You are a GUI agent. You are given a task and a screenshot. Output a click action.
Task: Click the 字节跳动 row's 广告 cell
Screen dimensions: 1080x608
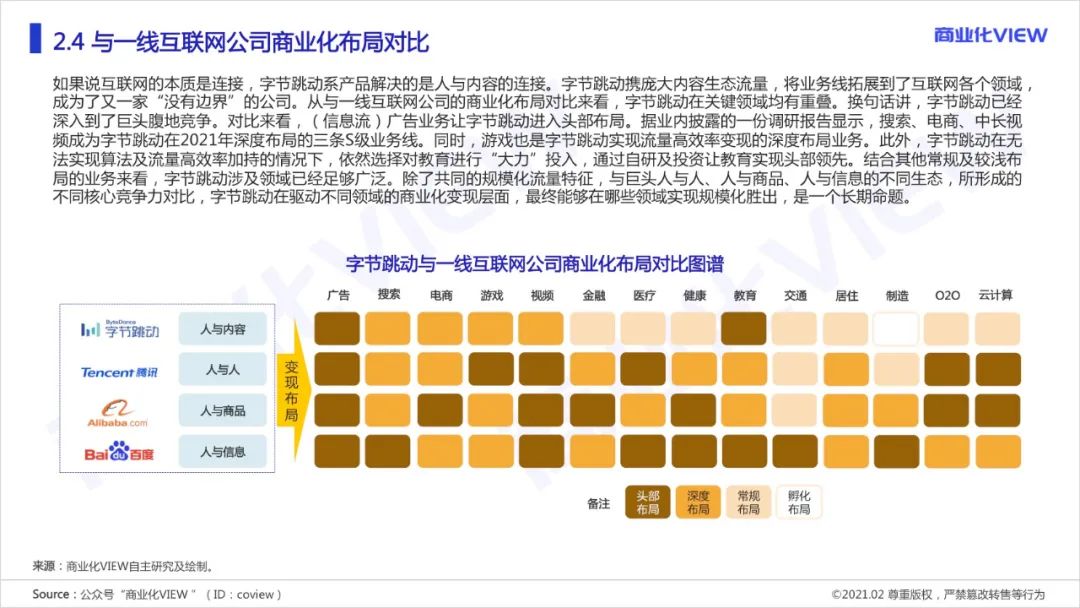[x=337, y=328]
